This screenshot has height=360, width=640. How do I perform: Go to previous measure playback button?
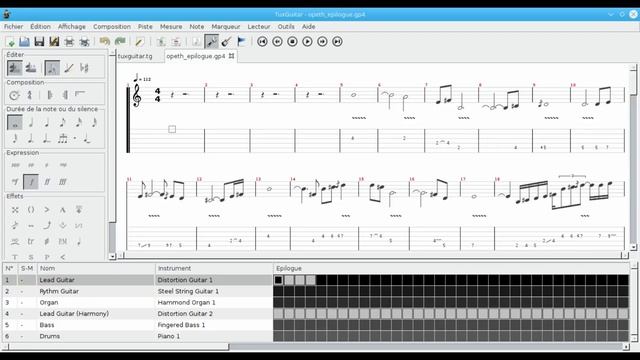(277, 42)
